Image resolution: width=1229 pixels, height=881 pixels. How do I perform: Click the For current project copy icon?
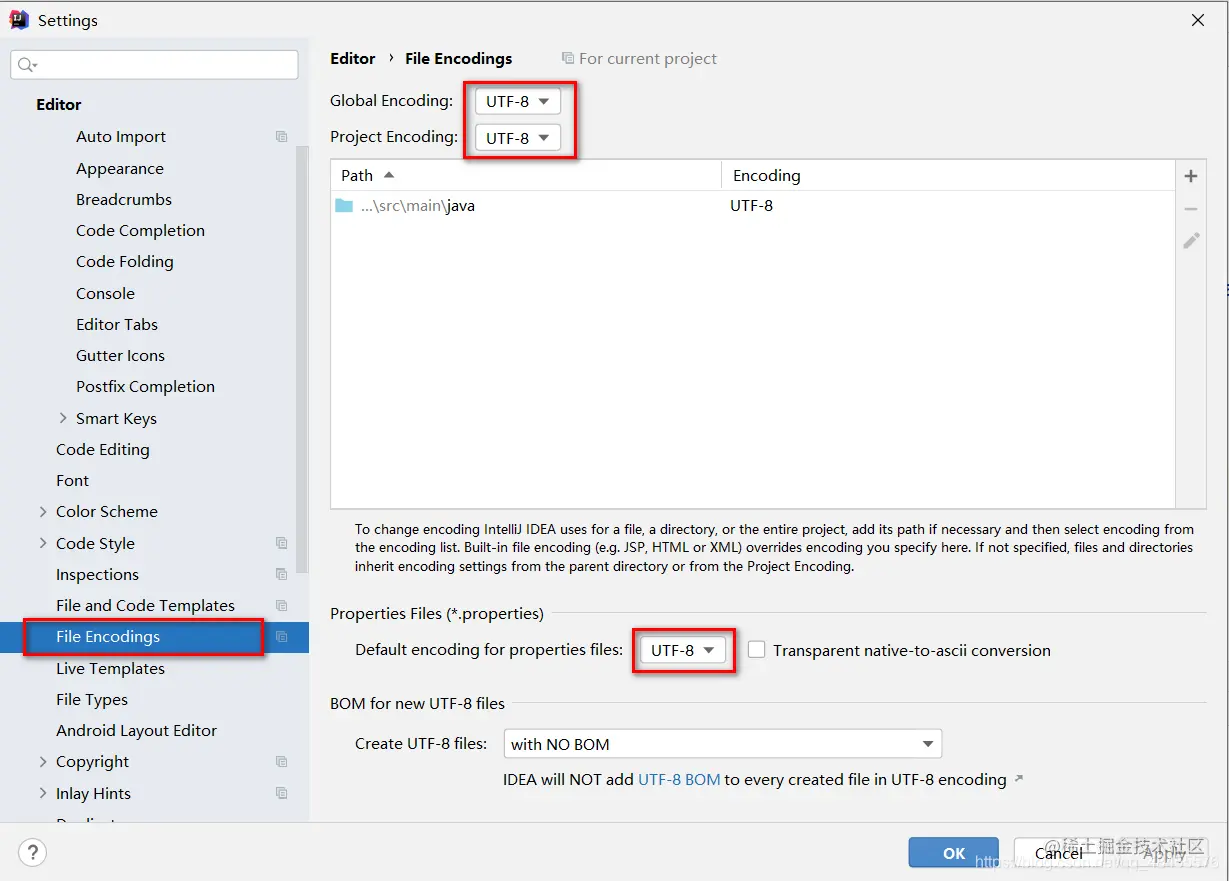[568, 59]
